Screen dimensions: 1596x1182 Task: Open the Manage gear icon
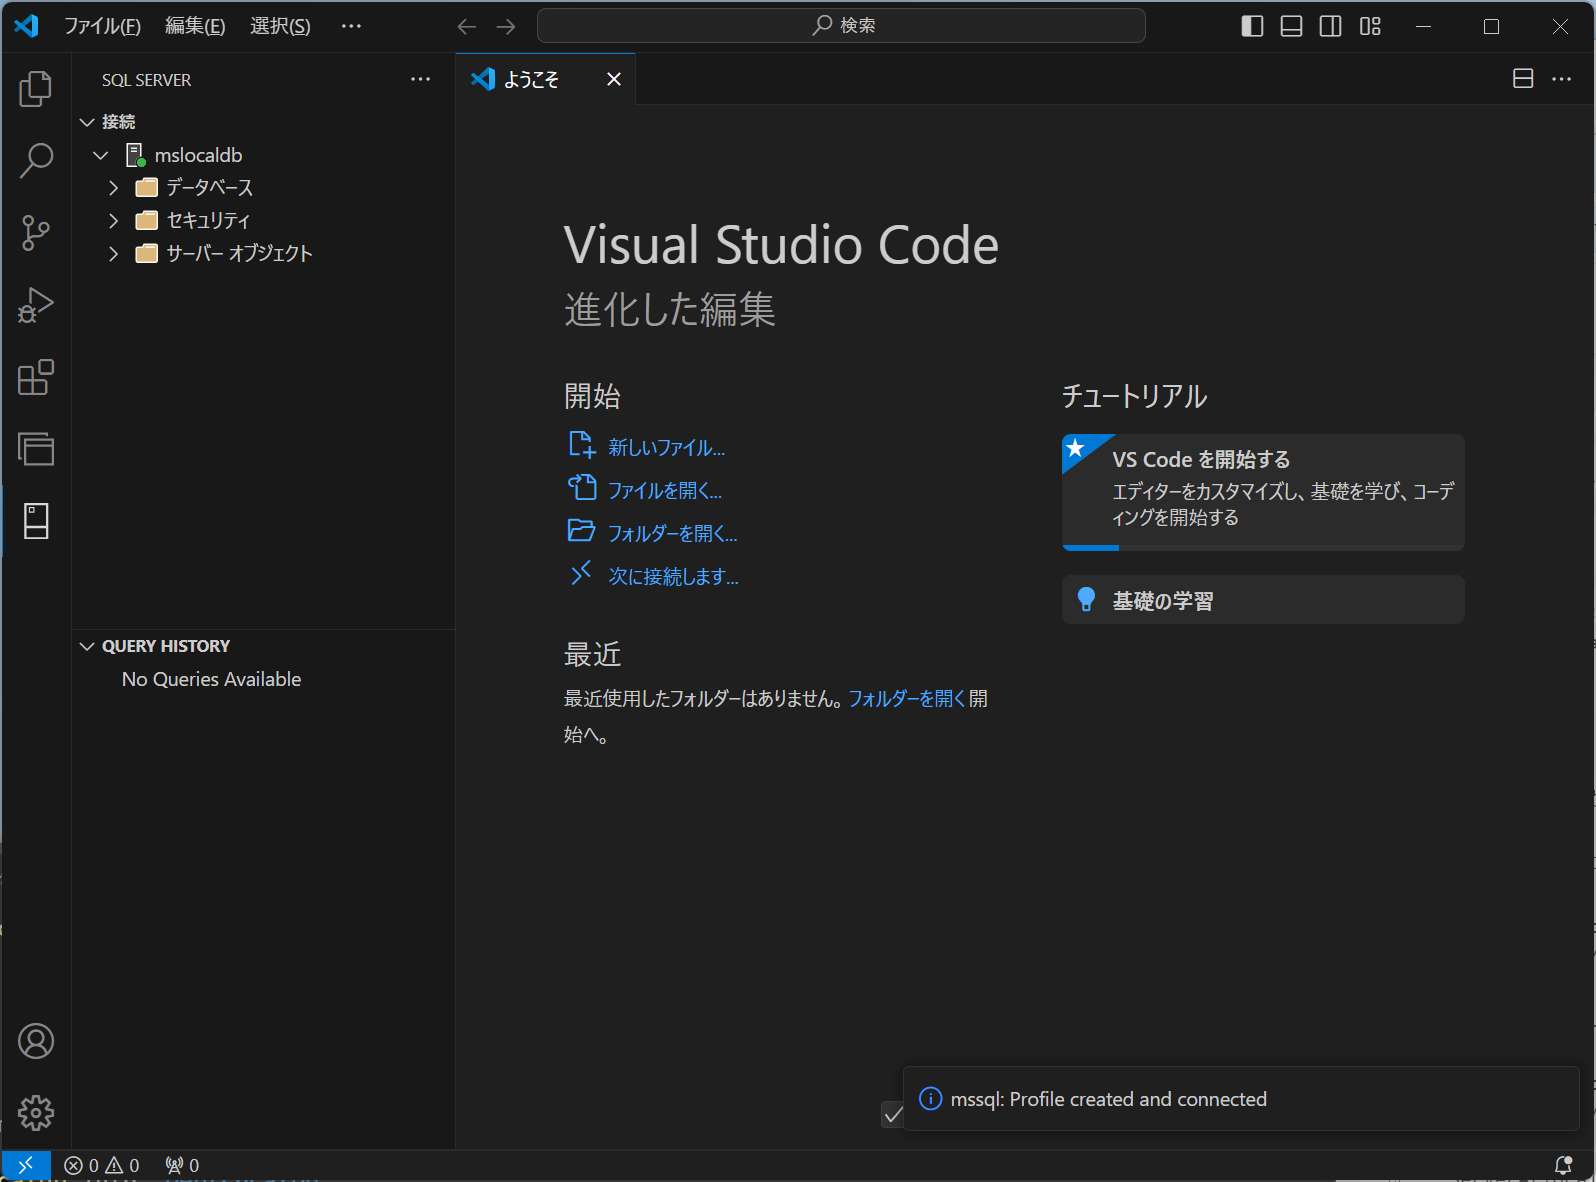pos(36,1113)
